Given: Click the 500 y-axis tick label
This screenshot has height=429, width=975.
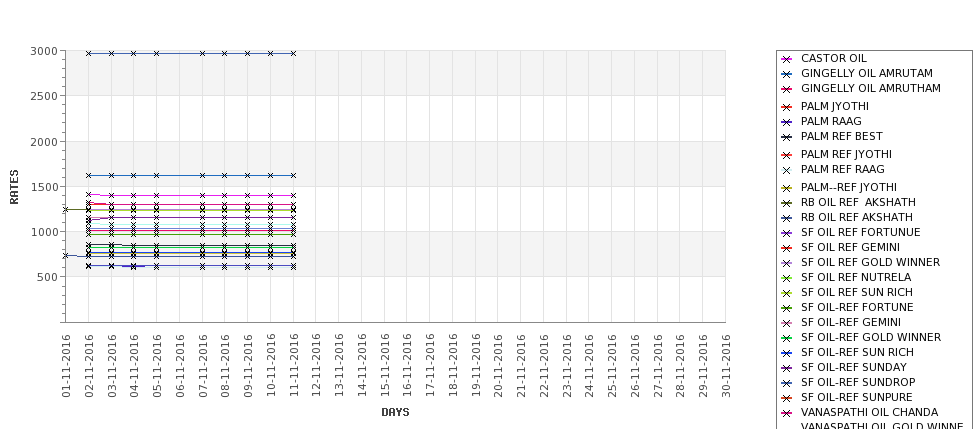Looking at the screenshot, I should click(x=47, y=277).
